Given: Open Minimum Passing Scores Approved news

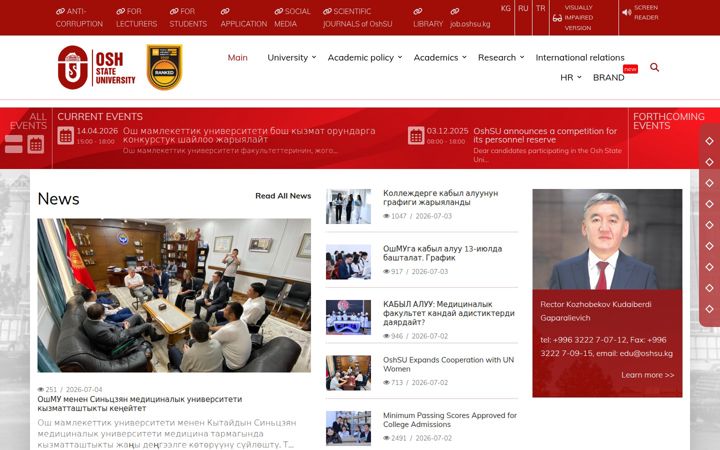Looking at the screenshot, I should tap(450, 420).
